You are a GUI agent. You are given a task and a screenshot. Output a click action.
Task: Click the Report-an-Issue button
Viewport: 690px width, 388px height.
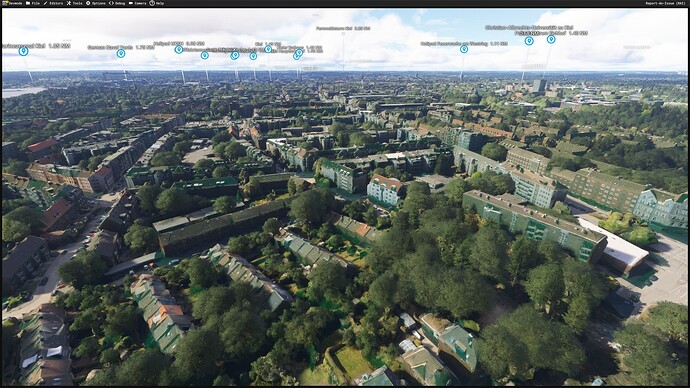point(665,3)
